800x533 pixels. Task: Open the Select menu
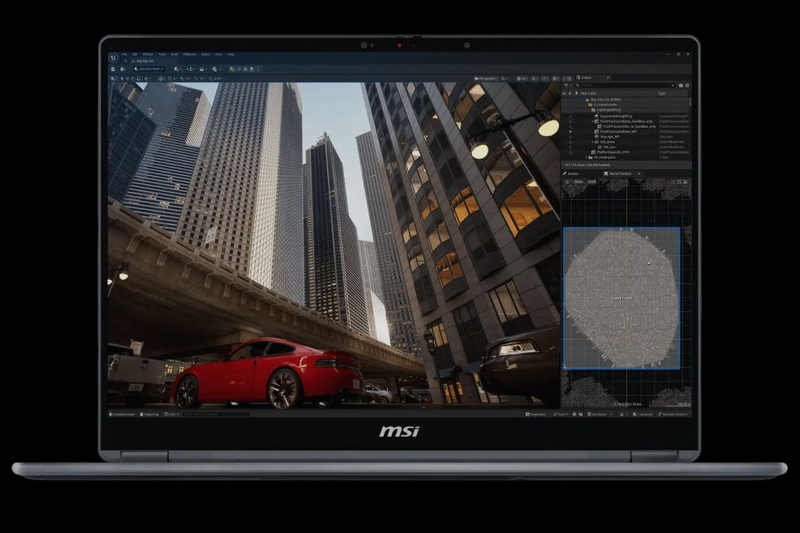[206, 54]
